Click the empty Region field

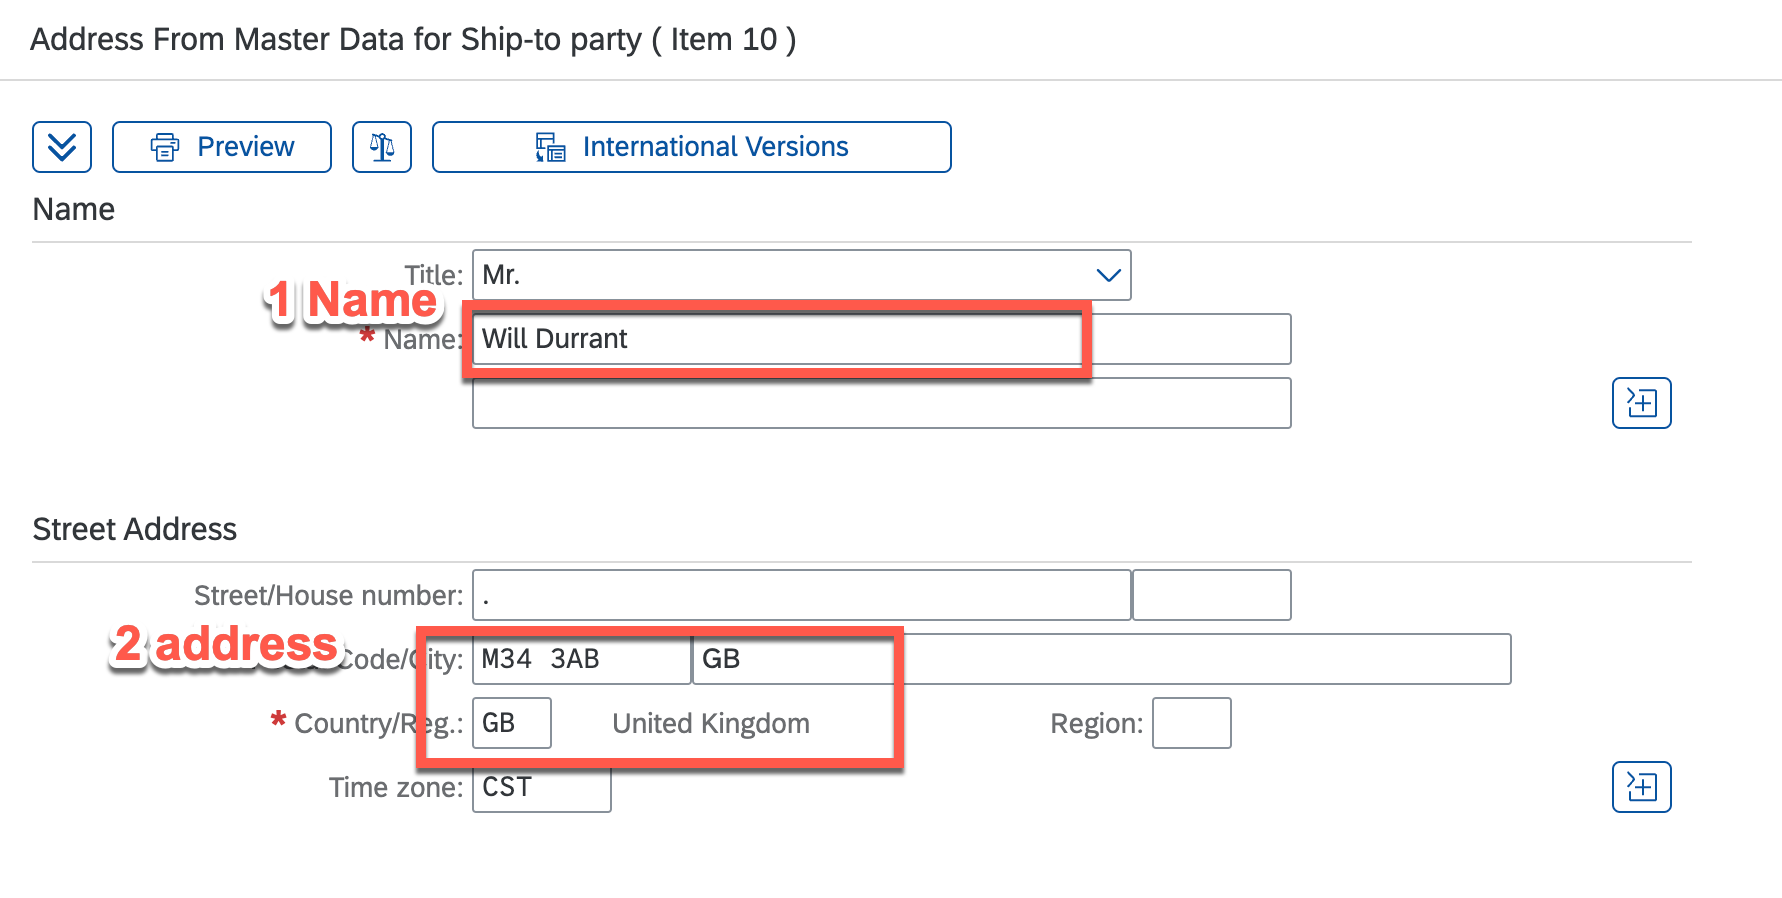1191,723
